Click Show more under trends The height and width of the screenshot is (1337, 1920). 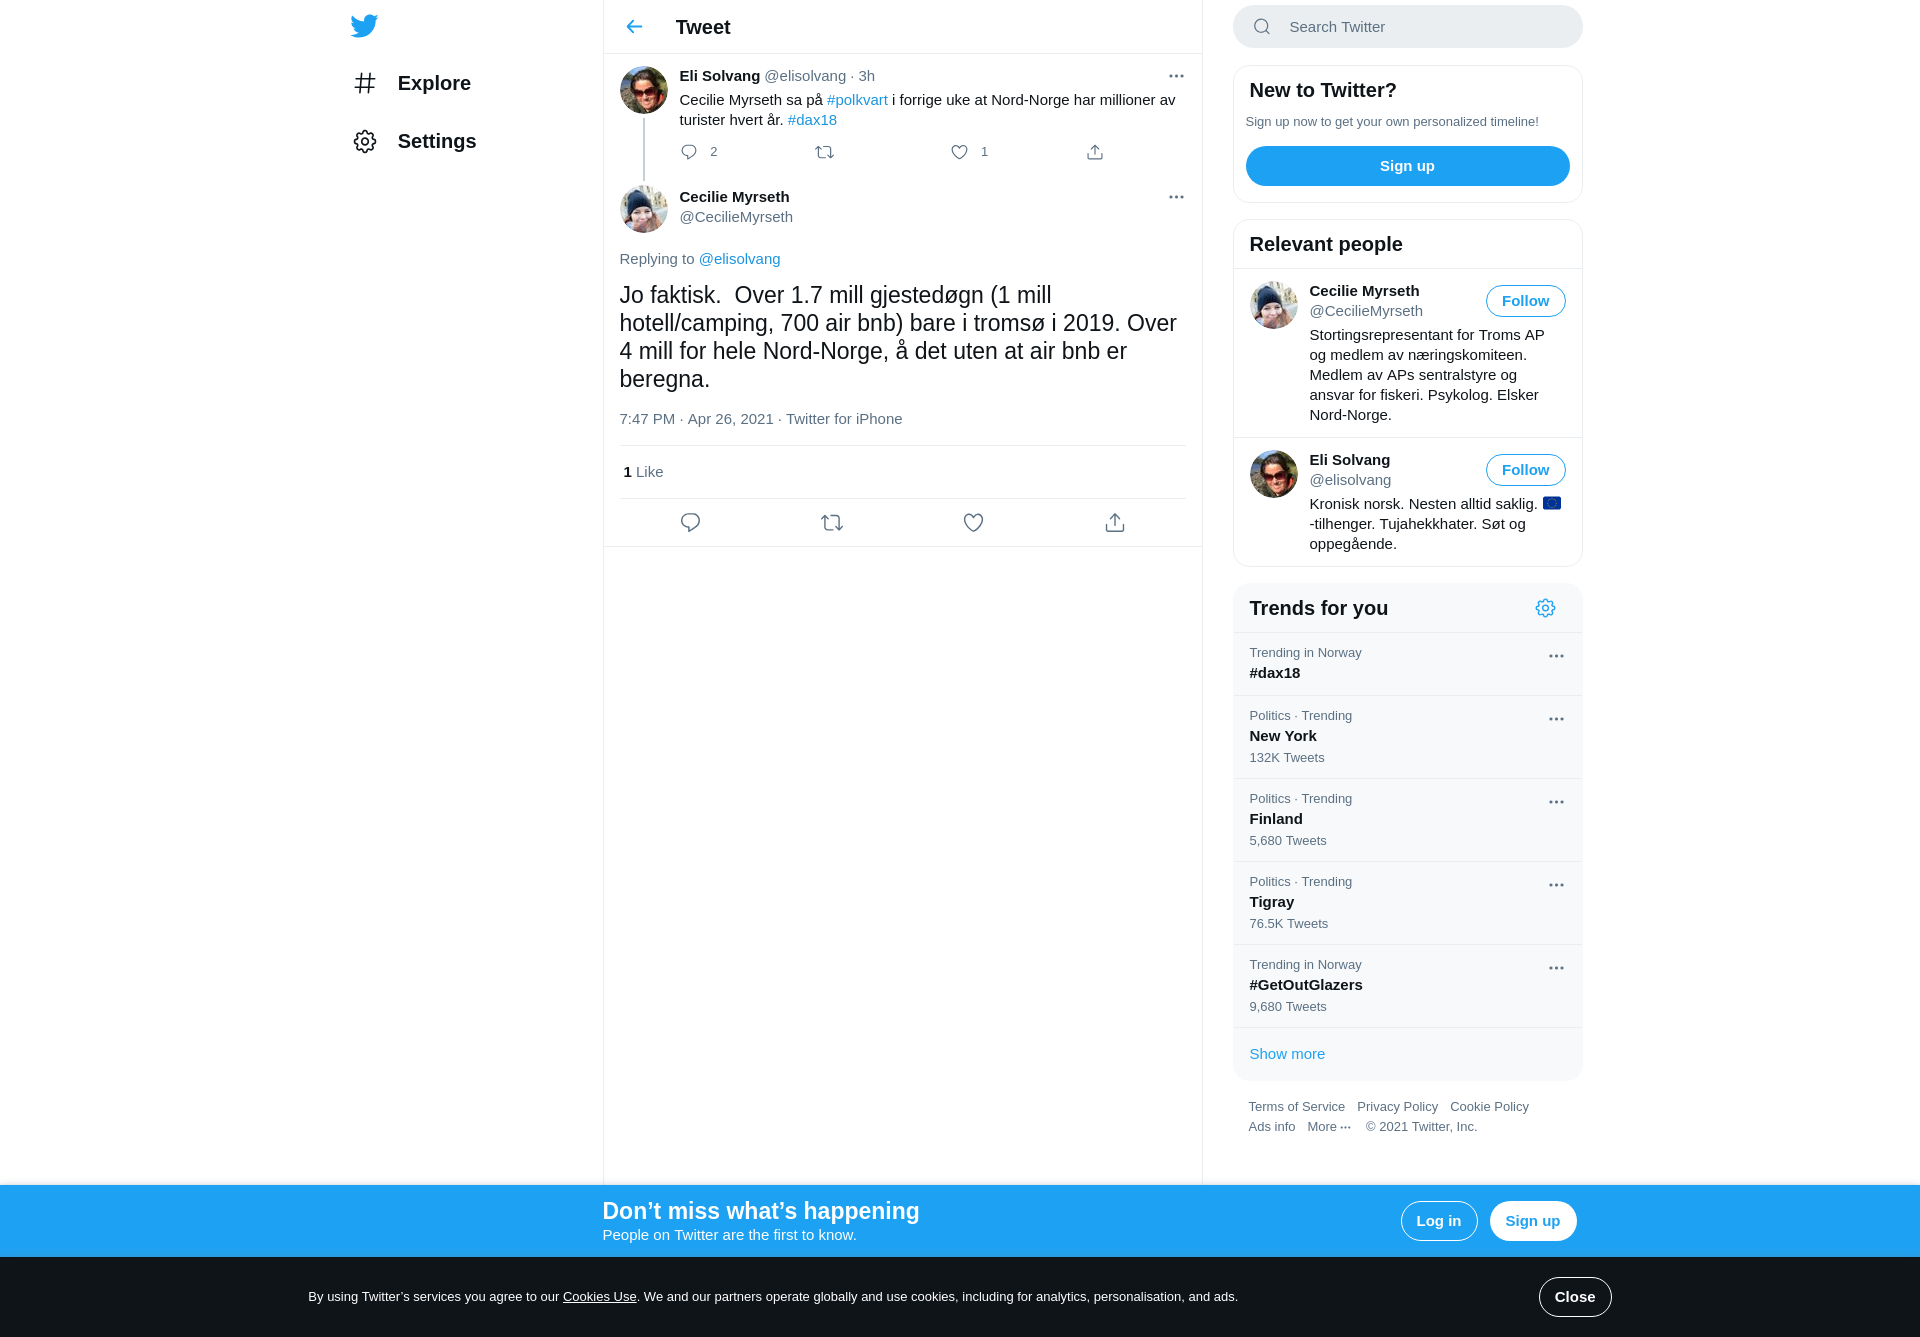(1287, 1054)
